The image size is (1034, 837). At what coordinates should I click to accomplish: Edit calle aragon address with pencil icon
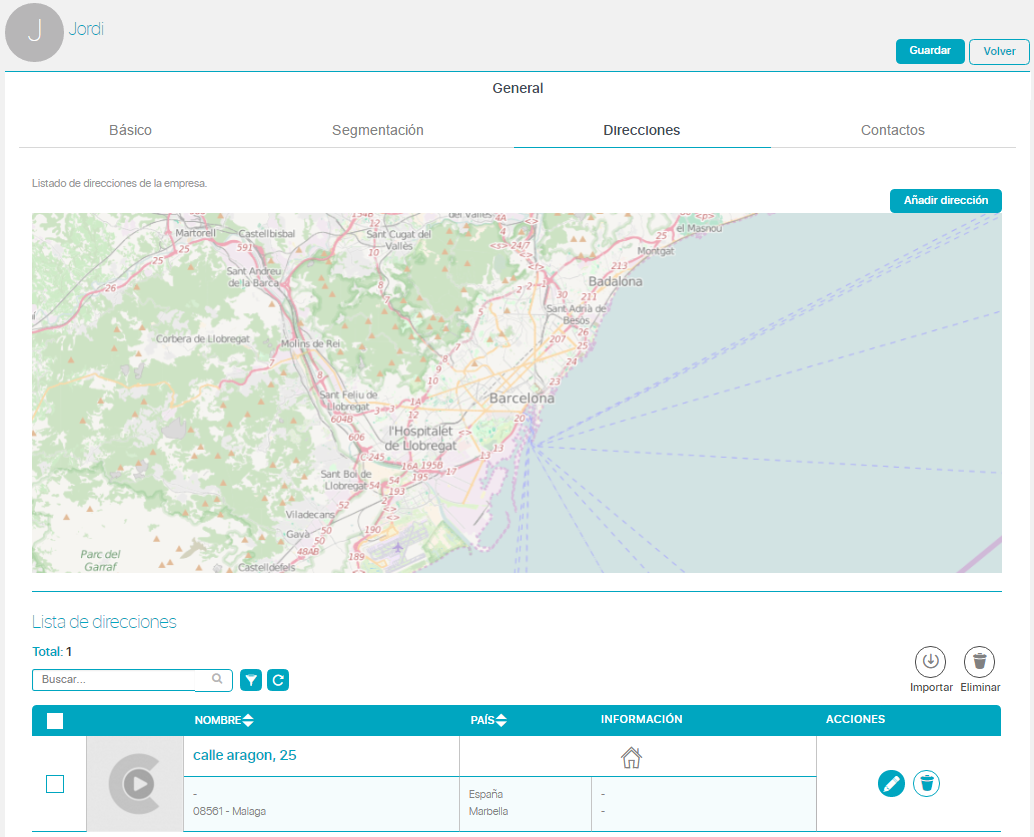click(891, 784)
